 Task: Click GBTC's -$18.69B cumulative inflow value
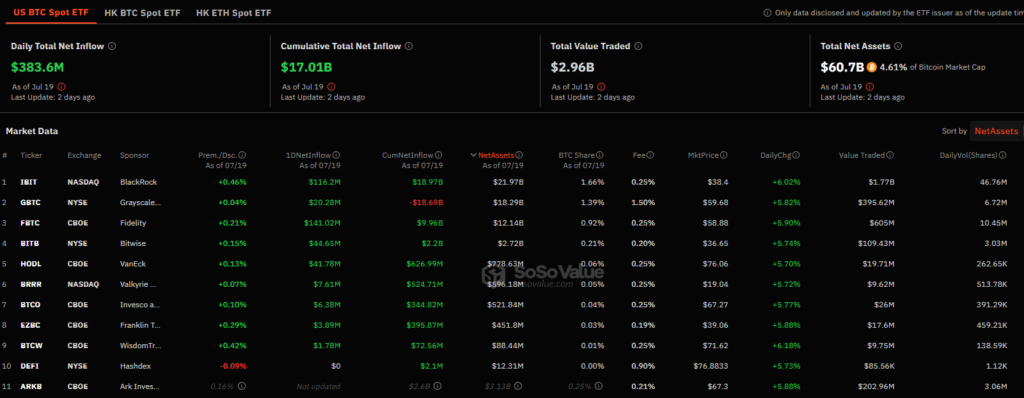coord(426,203)
